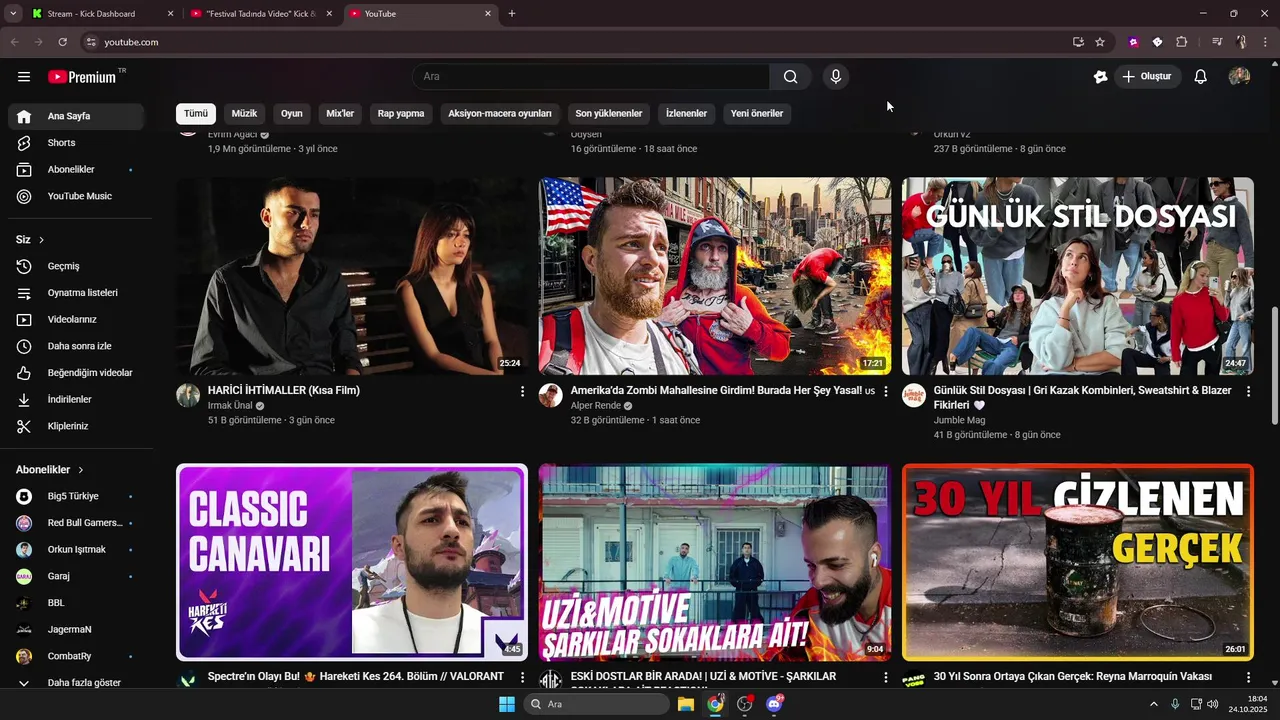Click the taskbar volume icon
Viewport: 1280px width, 720px height.
tap(1213, 704)
